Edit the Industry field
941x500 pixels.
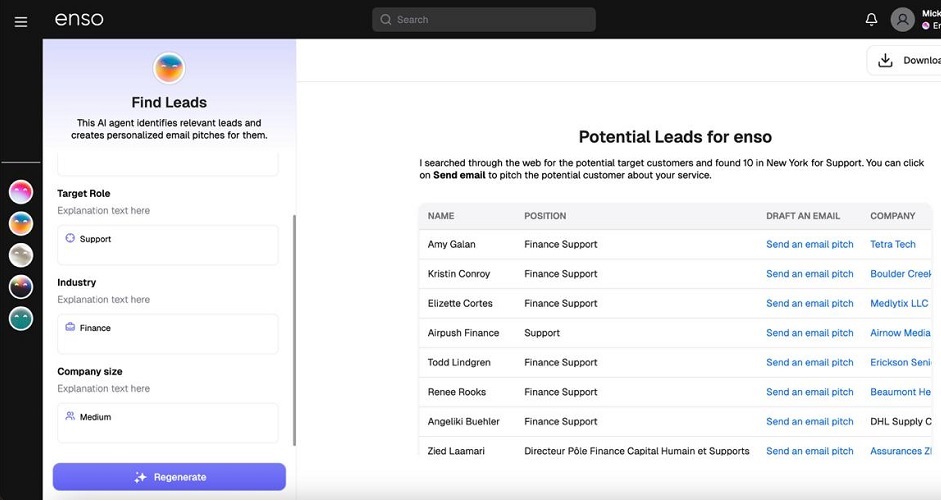point(168,334)
